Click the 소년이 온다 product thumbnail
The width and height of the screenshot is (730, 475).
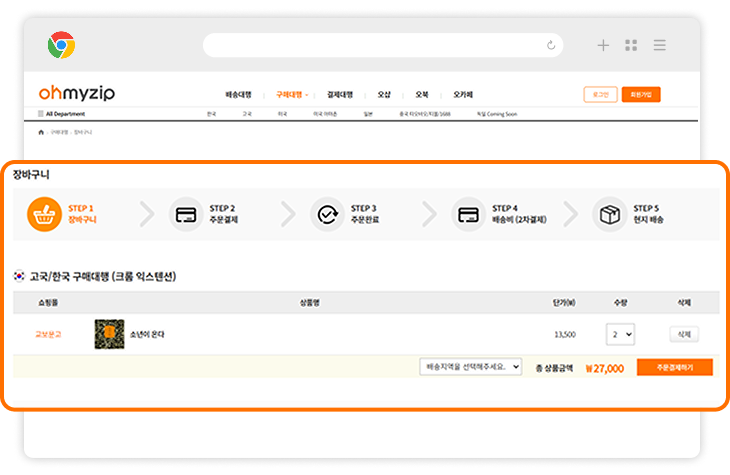107,333
